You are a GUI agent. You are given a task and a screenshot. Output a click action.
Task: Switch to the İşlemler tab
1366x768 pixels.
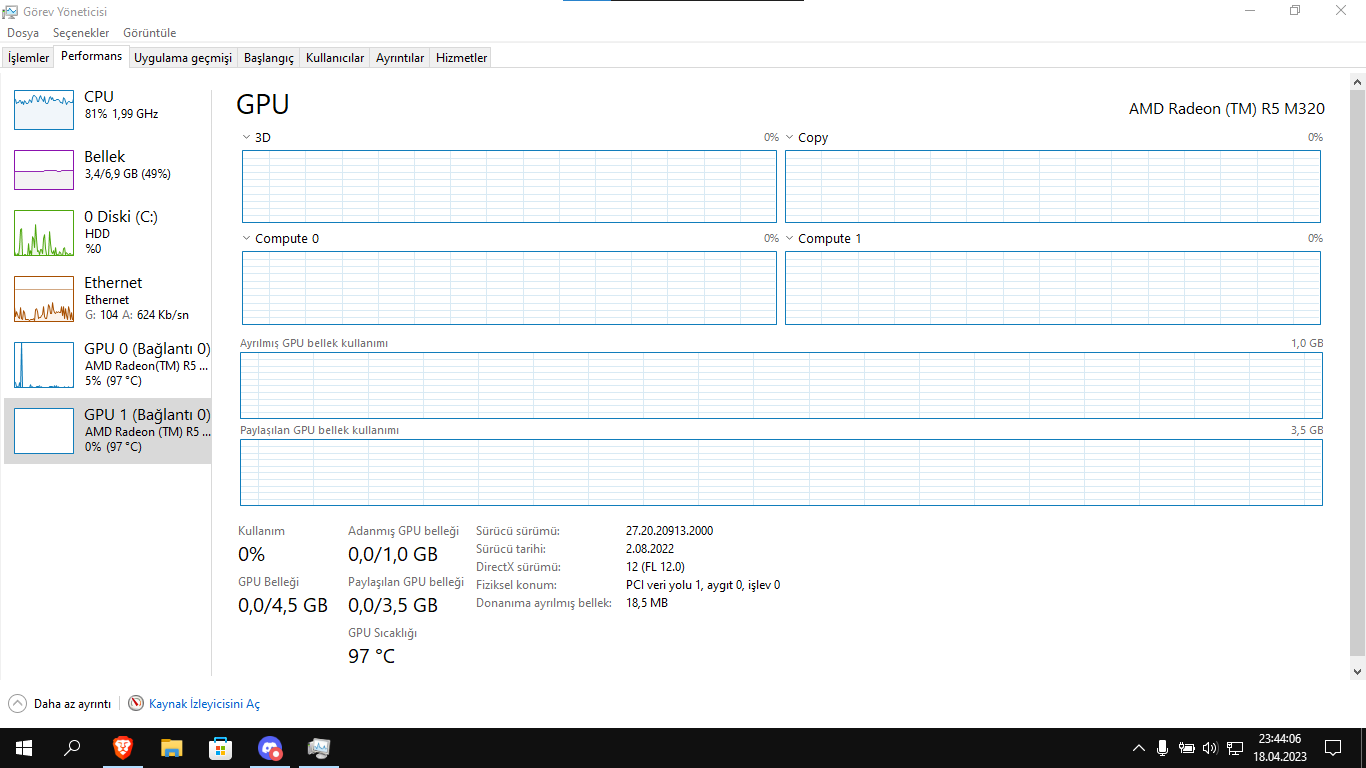(x=29, y=58)
